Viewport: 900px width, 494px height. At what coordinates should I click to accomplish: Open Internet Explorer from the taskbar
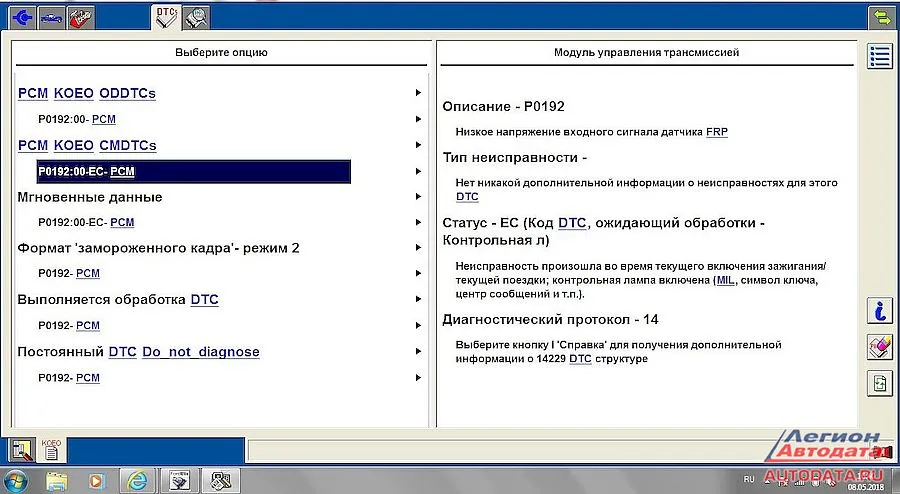pyautogui.click(x=137, y=480)
